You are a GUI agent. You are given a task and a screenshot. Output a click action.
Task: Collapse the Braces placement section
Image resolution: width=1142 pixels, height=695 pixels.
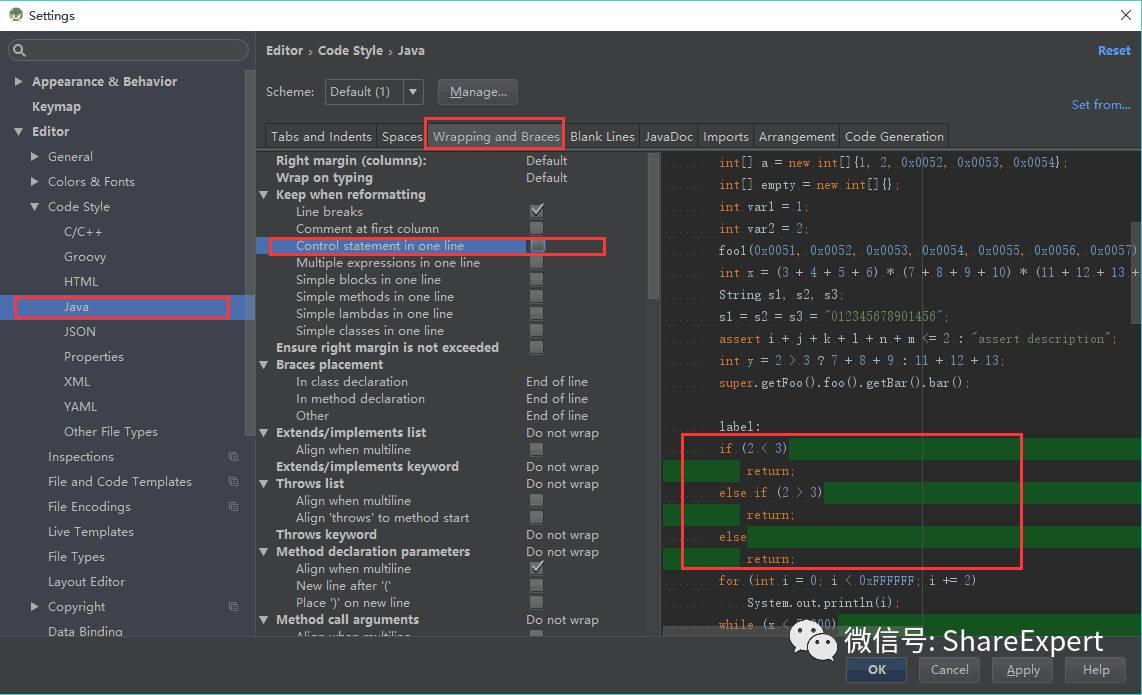tap(264, 365)
